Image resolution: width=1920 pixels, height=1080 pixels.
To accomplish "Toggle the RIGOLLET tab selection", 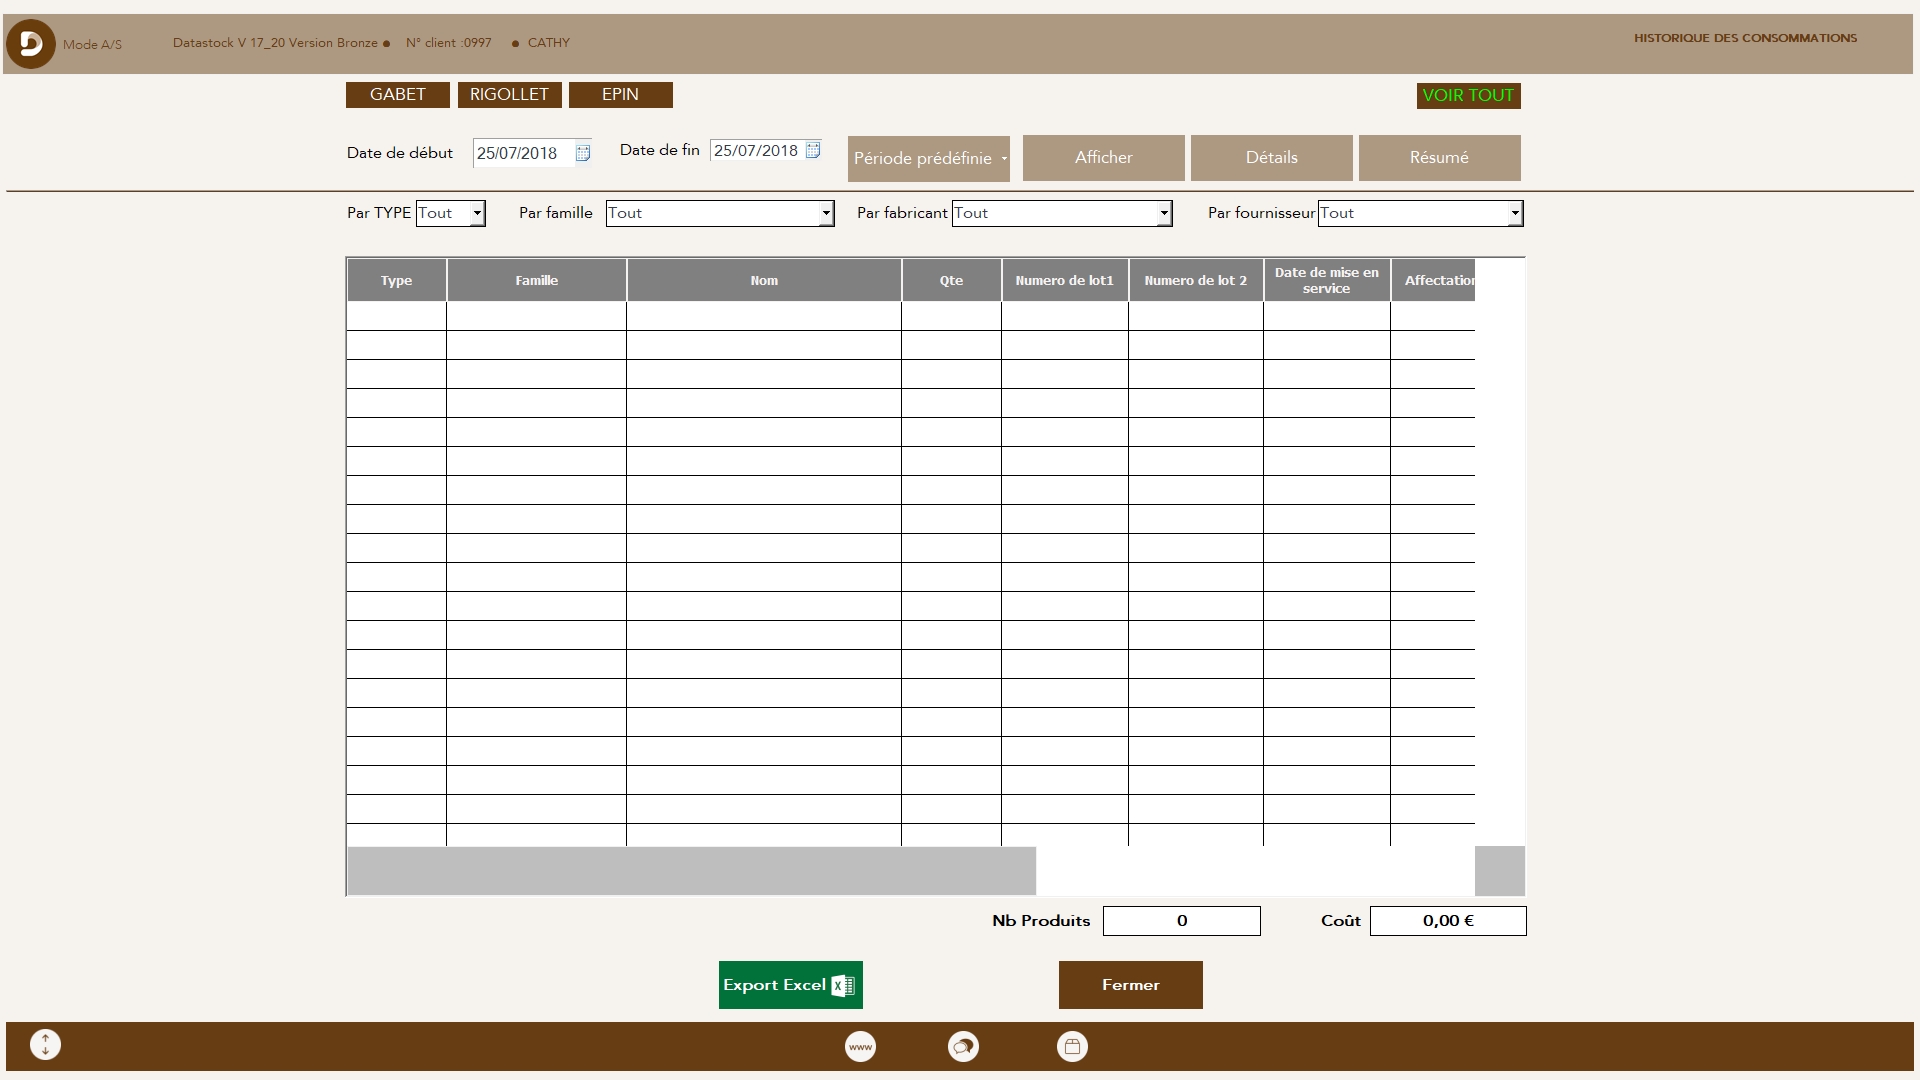I will [x=509, y=94].
